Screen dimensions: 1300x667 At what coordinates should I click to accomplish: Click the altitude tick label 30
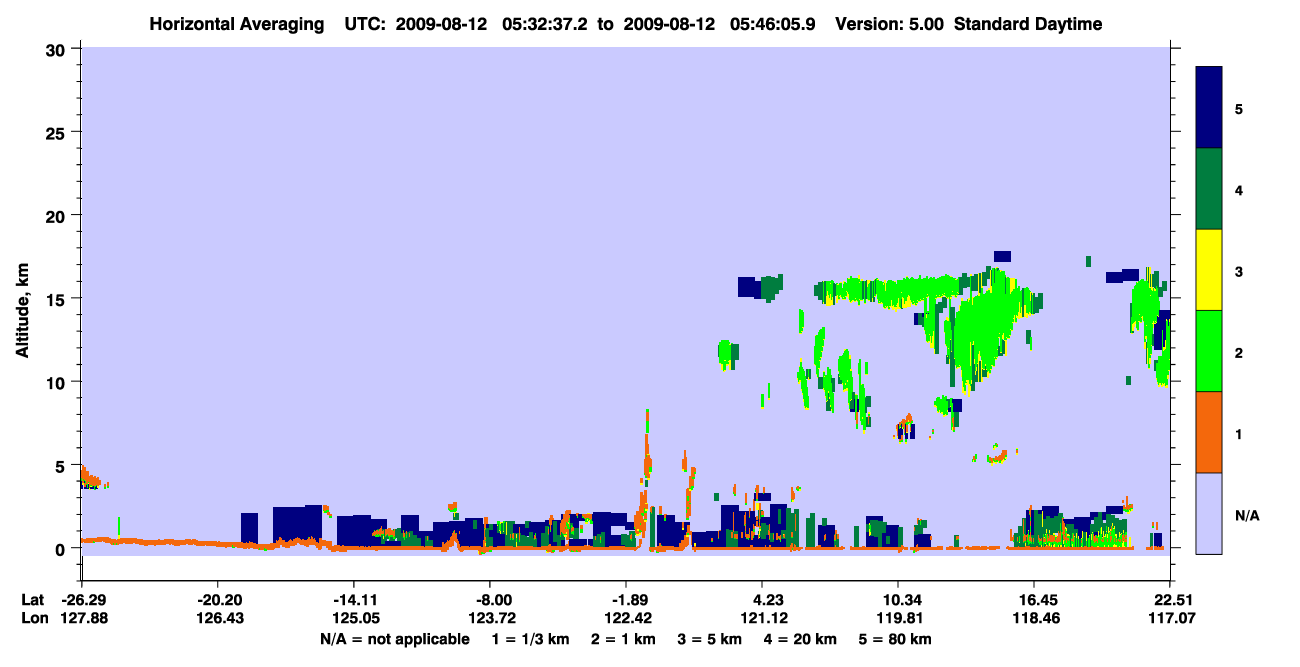57,49
